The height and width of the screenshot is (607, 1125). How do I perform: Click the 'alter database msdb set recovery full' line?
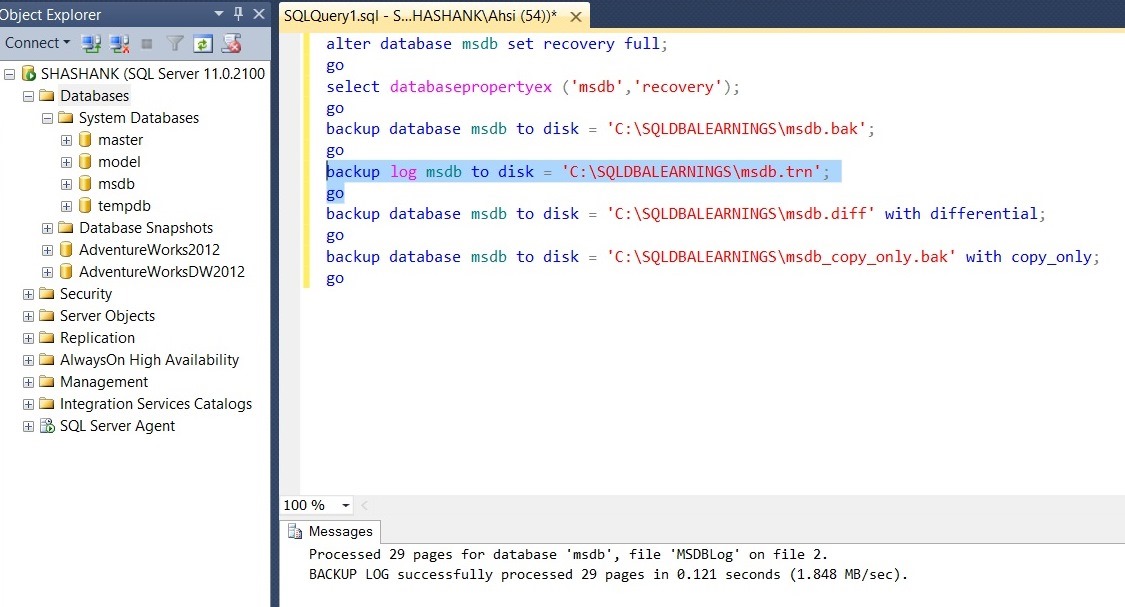coord(496,44)
